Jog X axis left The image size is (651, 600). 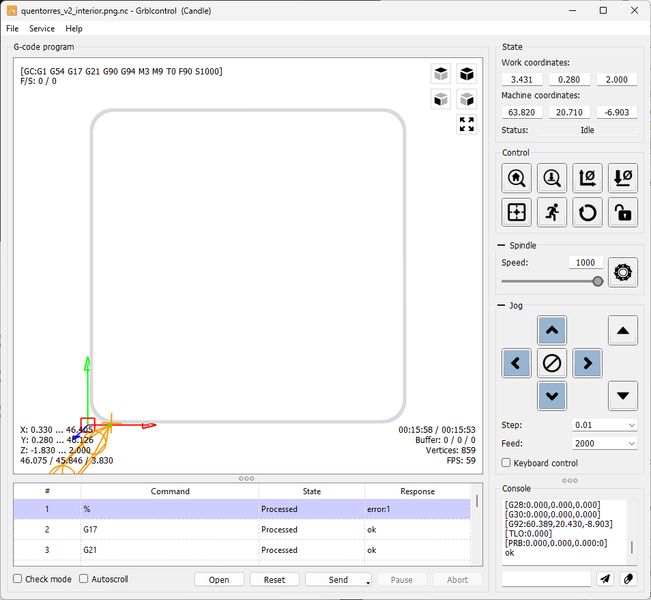click(516, 363)
